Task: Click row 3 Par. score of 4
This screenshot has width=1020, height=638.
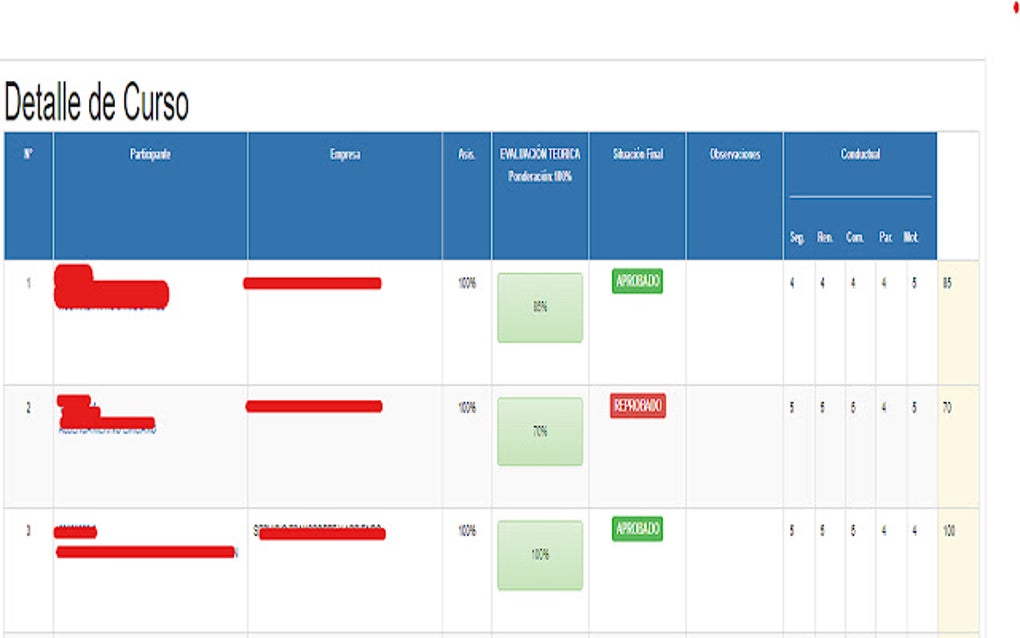Action: pos(883,531)
